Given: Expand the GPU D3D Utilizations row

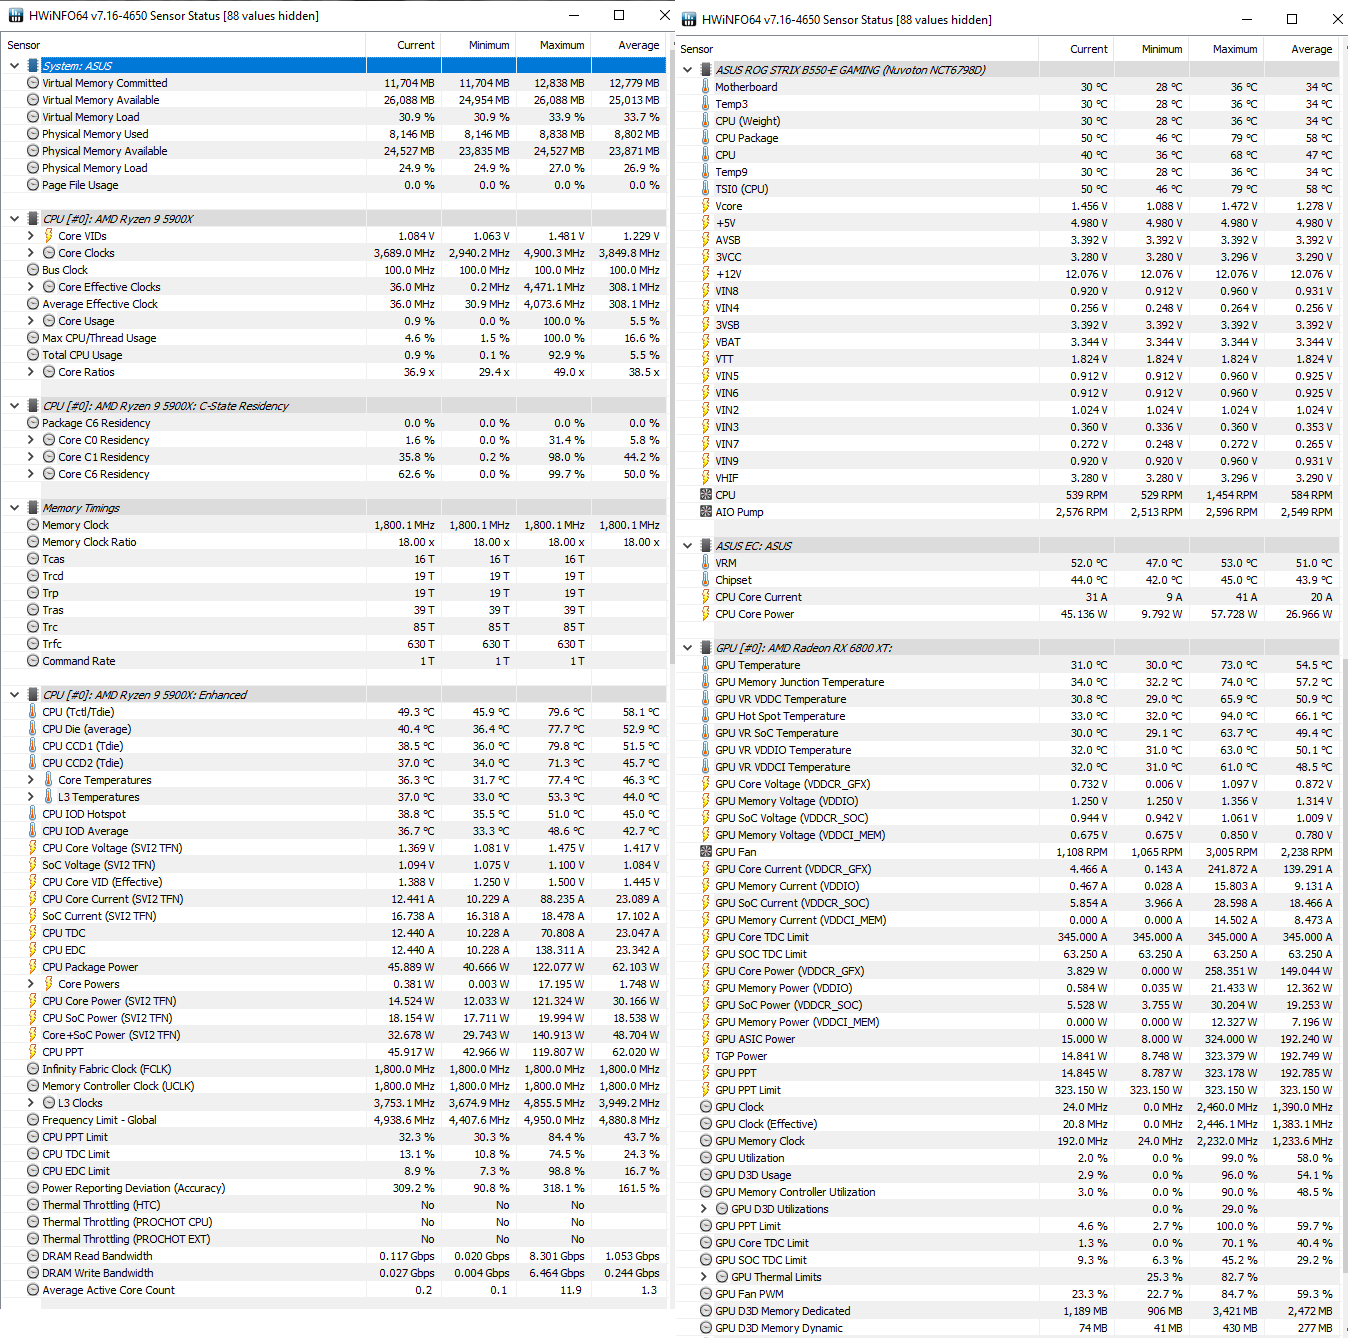Looking at the screenshot, I should point(704,1209).
